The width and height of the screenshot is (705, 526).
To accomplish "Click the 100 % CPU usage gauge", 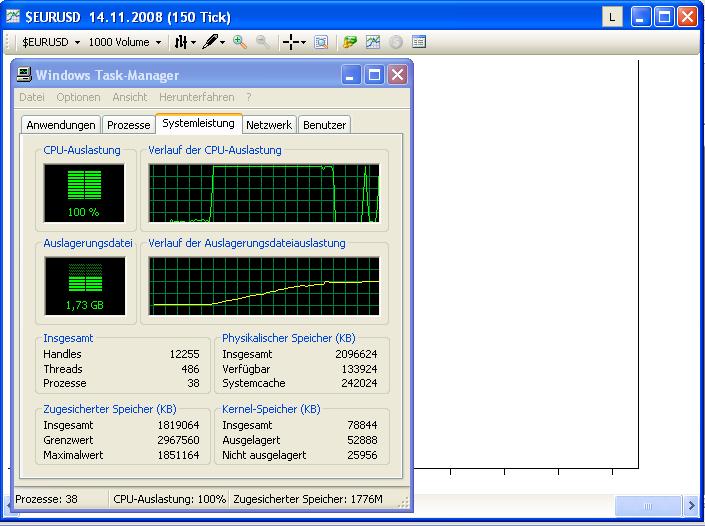I will tap(84, 193).
